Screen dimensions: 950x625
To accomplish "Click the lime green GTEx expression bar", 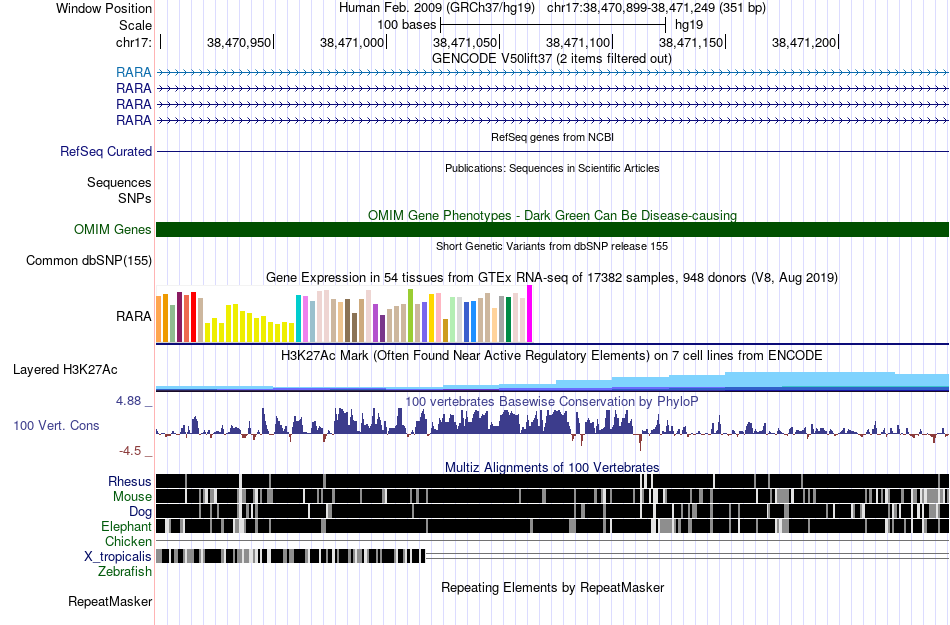I will [410, 316].
